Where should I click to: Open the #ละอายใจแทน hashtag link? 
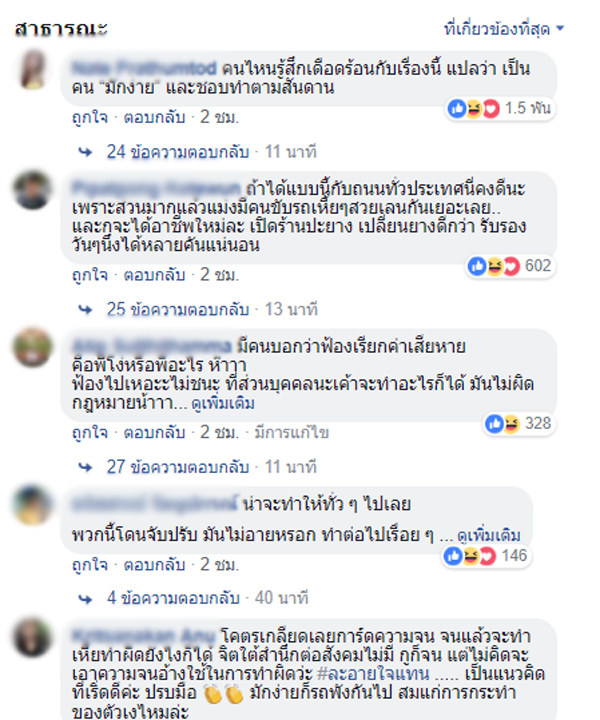point(373,674)
